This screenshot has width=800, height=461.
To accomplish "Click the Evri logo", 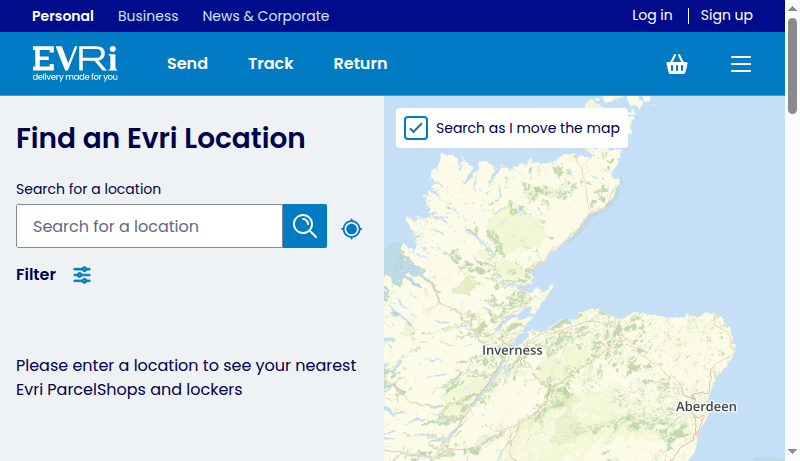I will pos(75,63).
